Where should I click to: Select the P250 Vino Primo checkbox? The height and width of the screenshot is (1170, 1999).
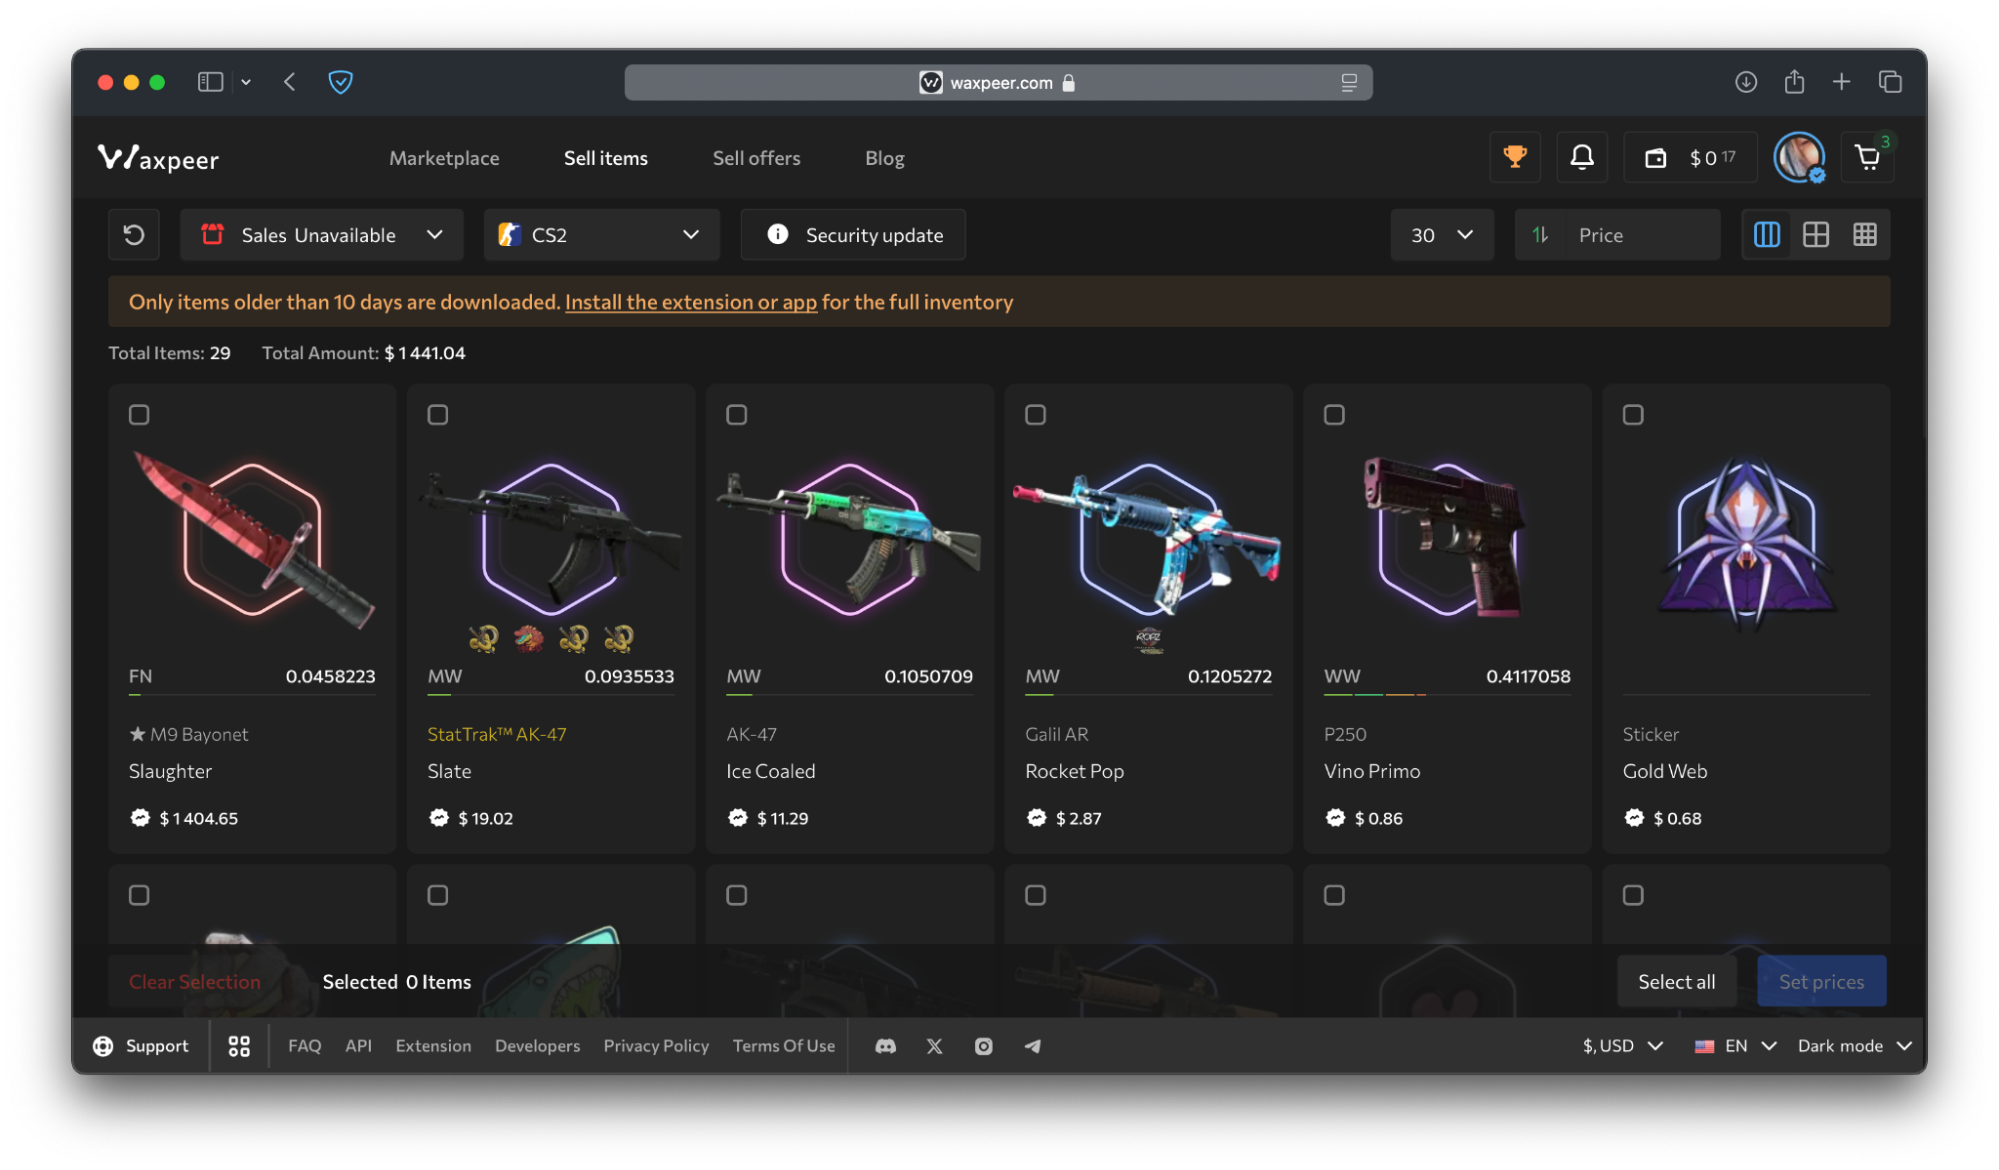coord(1335,415)
